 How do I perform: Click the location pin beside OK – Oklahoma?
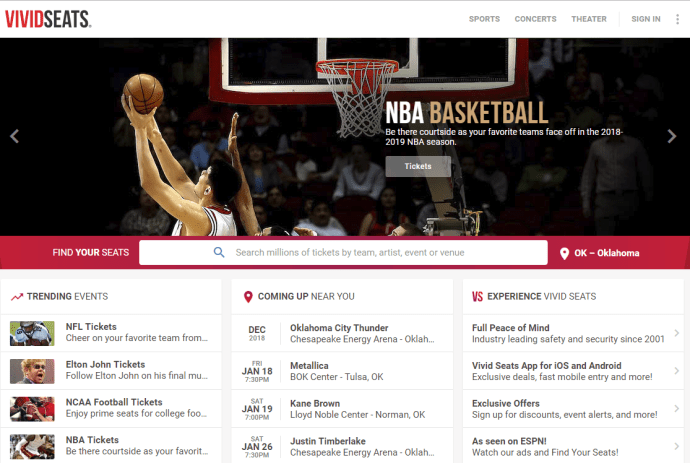564,254
